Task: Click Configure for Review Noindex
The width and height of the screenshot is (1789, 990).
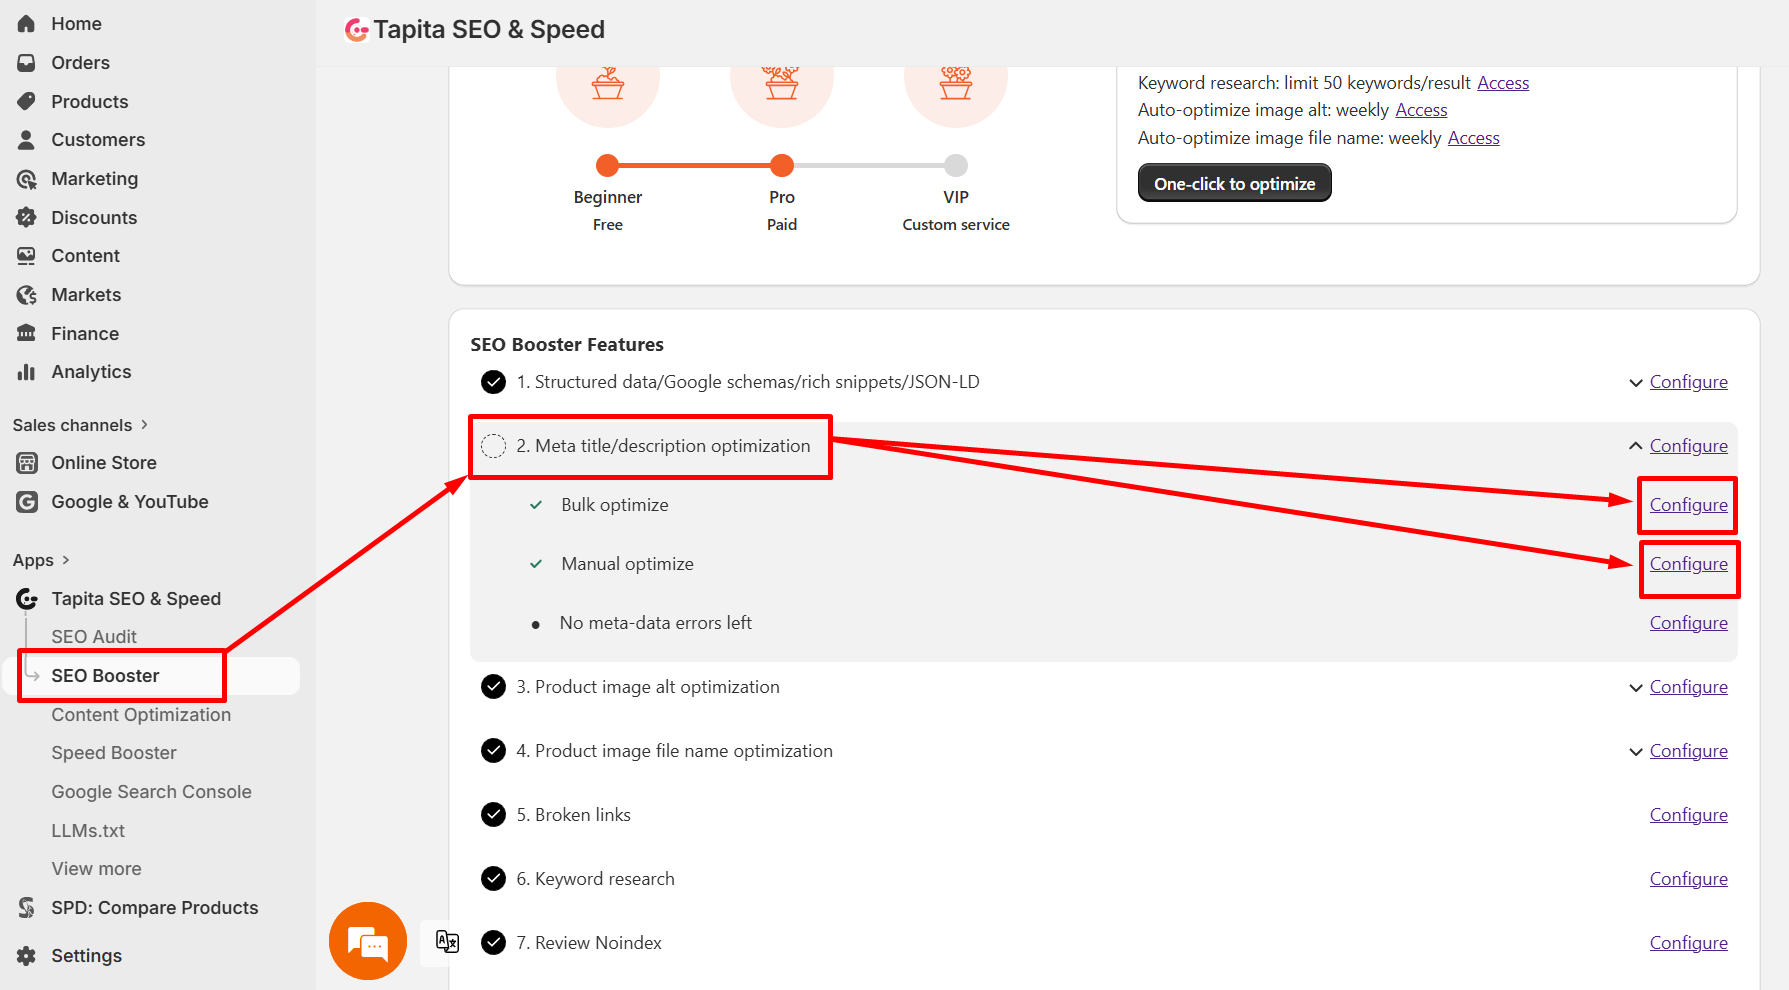Action: coord(1689,943)
